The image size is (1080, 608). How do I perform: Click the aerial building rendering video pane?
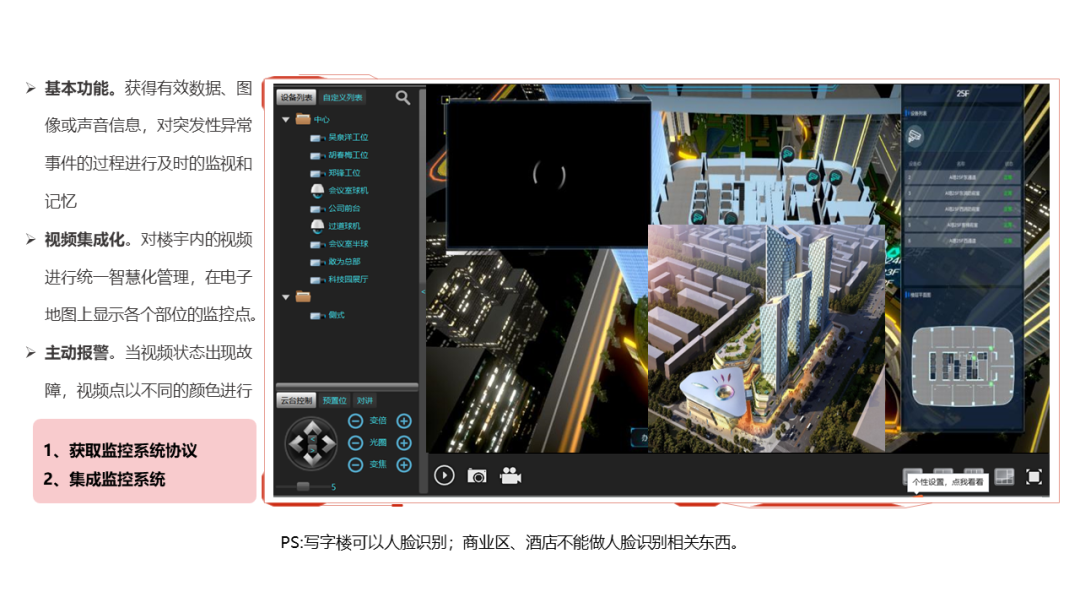[767, 338]
